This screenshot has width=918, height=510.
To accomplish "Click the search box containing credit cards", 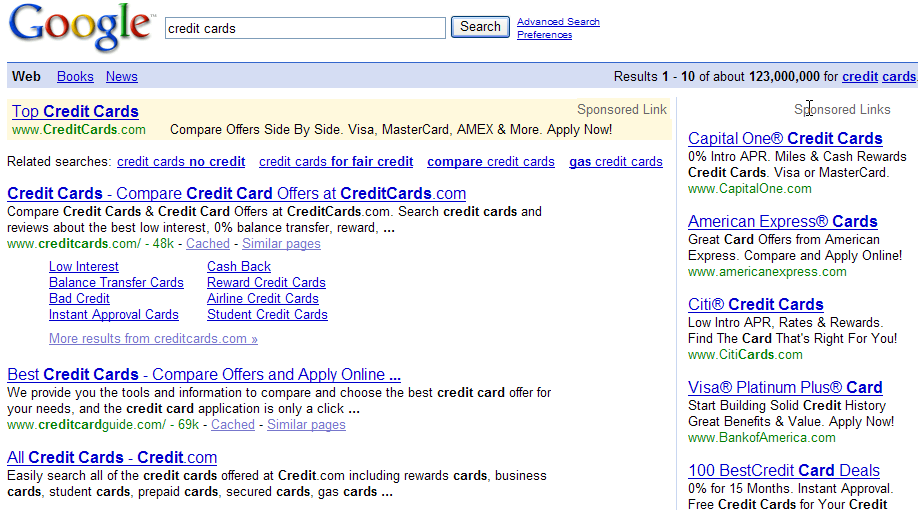I will (x=305, y=28).
